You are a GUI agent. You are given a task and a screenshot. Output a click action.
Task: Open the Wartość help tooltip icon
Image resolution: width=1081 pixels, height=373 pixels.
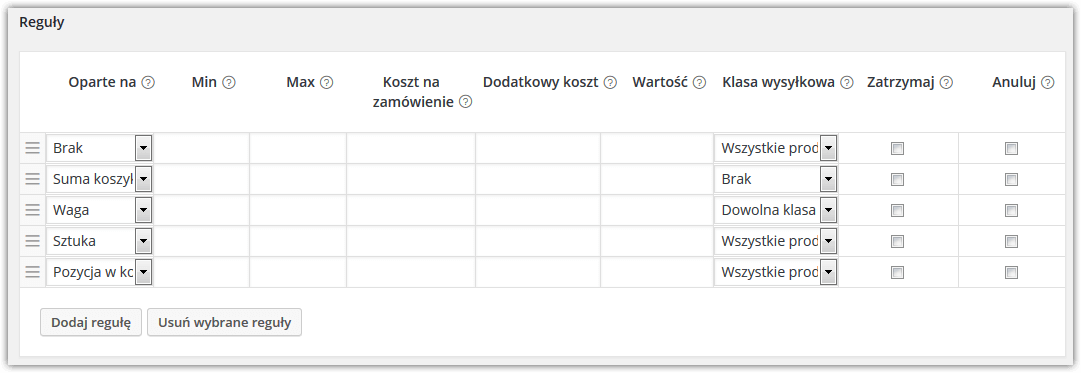point(699,83)
